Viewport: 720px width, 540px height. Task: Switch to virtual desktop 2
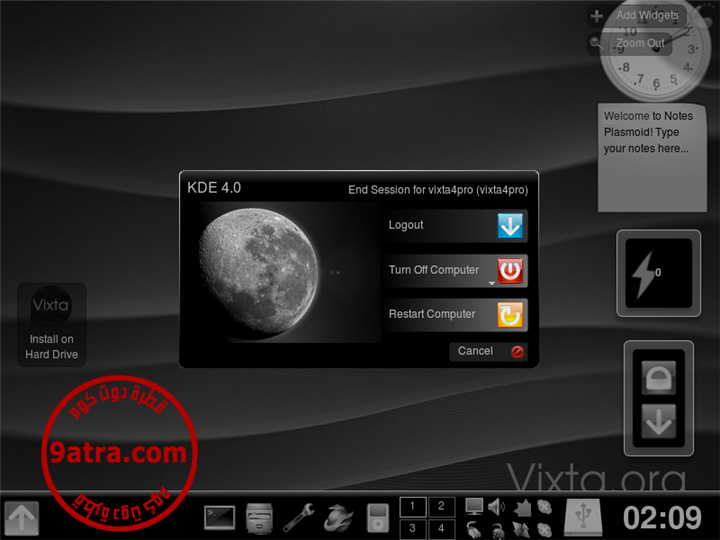click(x=441, y=506)
